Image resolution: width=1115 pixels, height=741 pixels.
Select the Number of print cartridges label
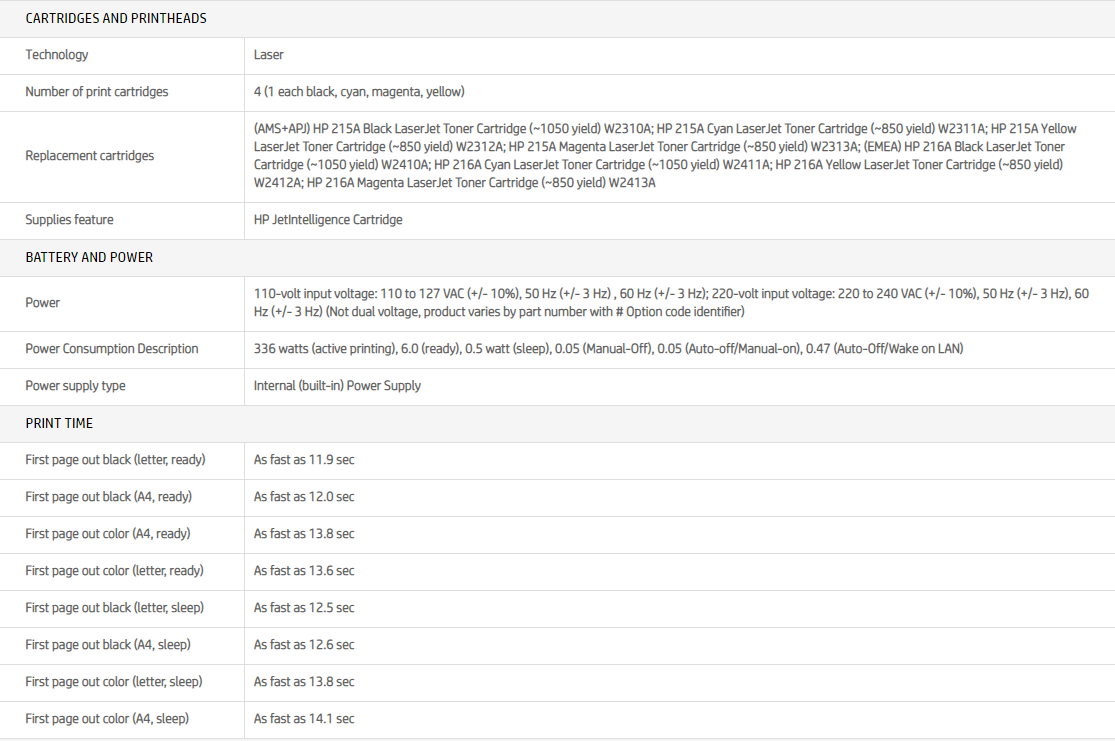coord(97,92)
